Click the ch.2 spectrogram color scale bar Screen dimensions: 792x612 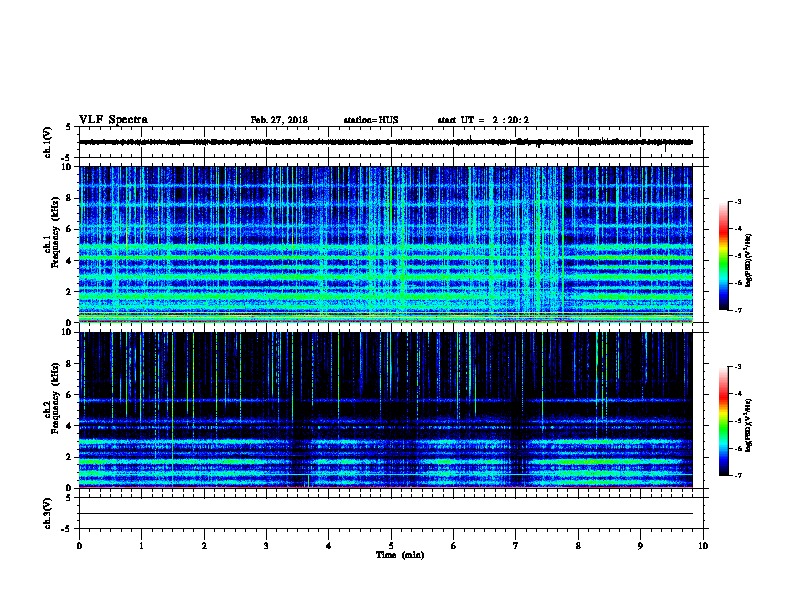click(x=723, y=421)
